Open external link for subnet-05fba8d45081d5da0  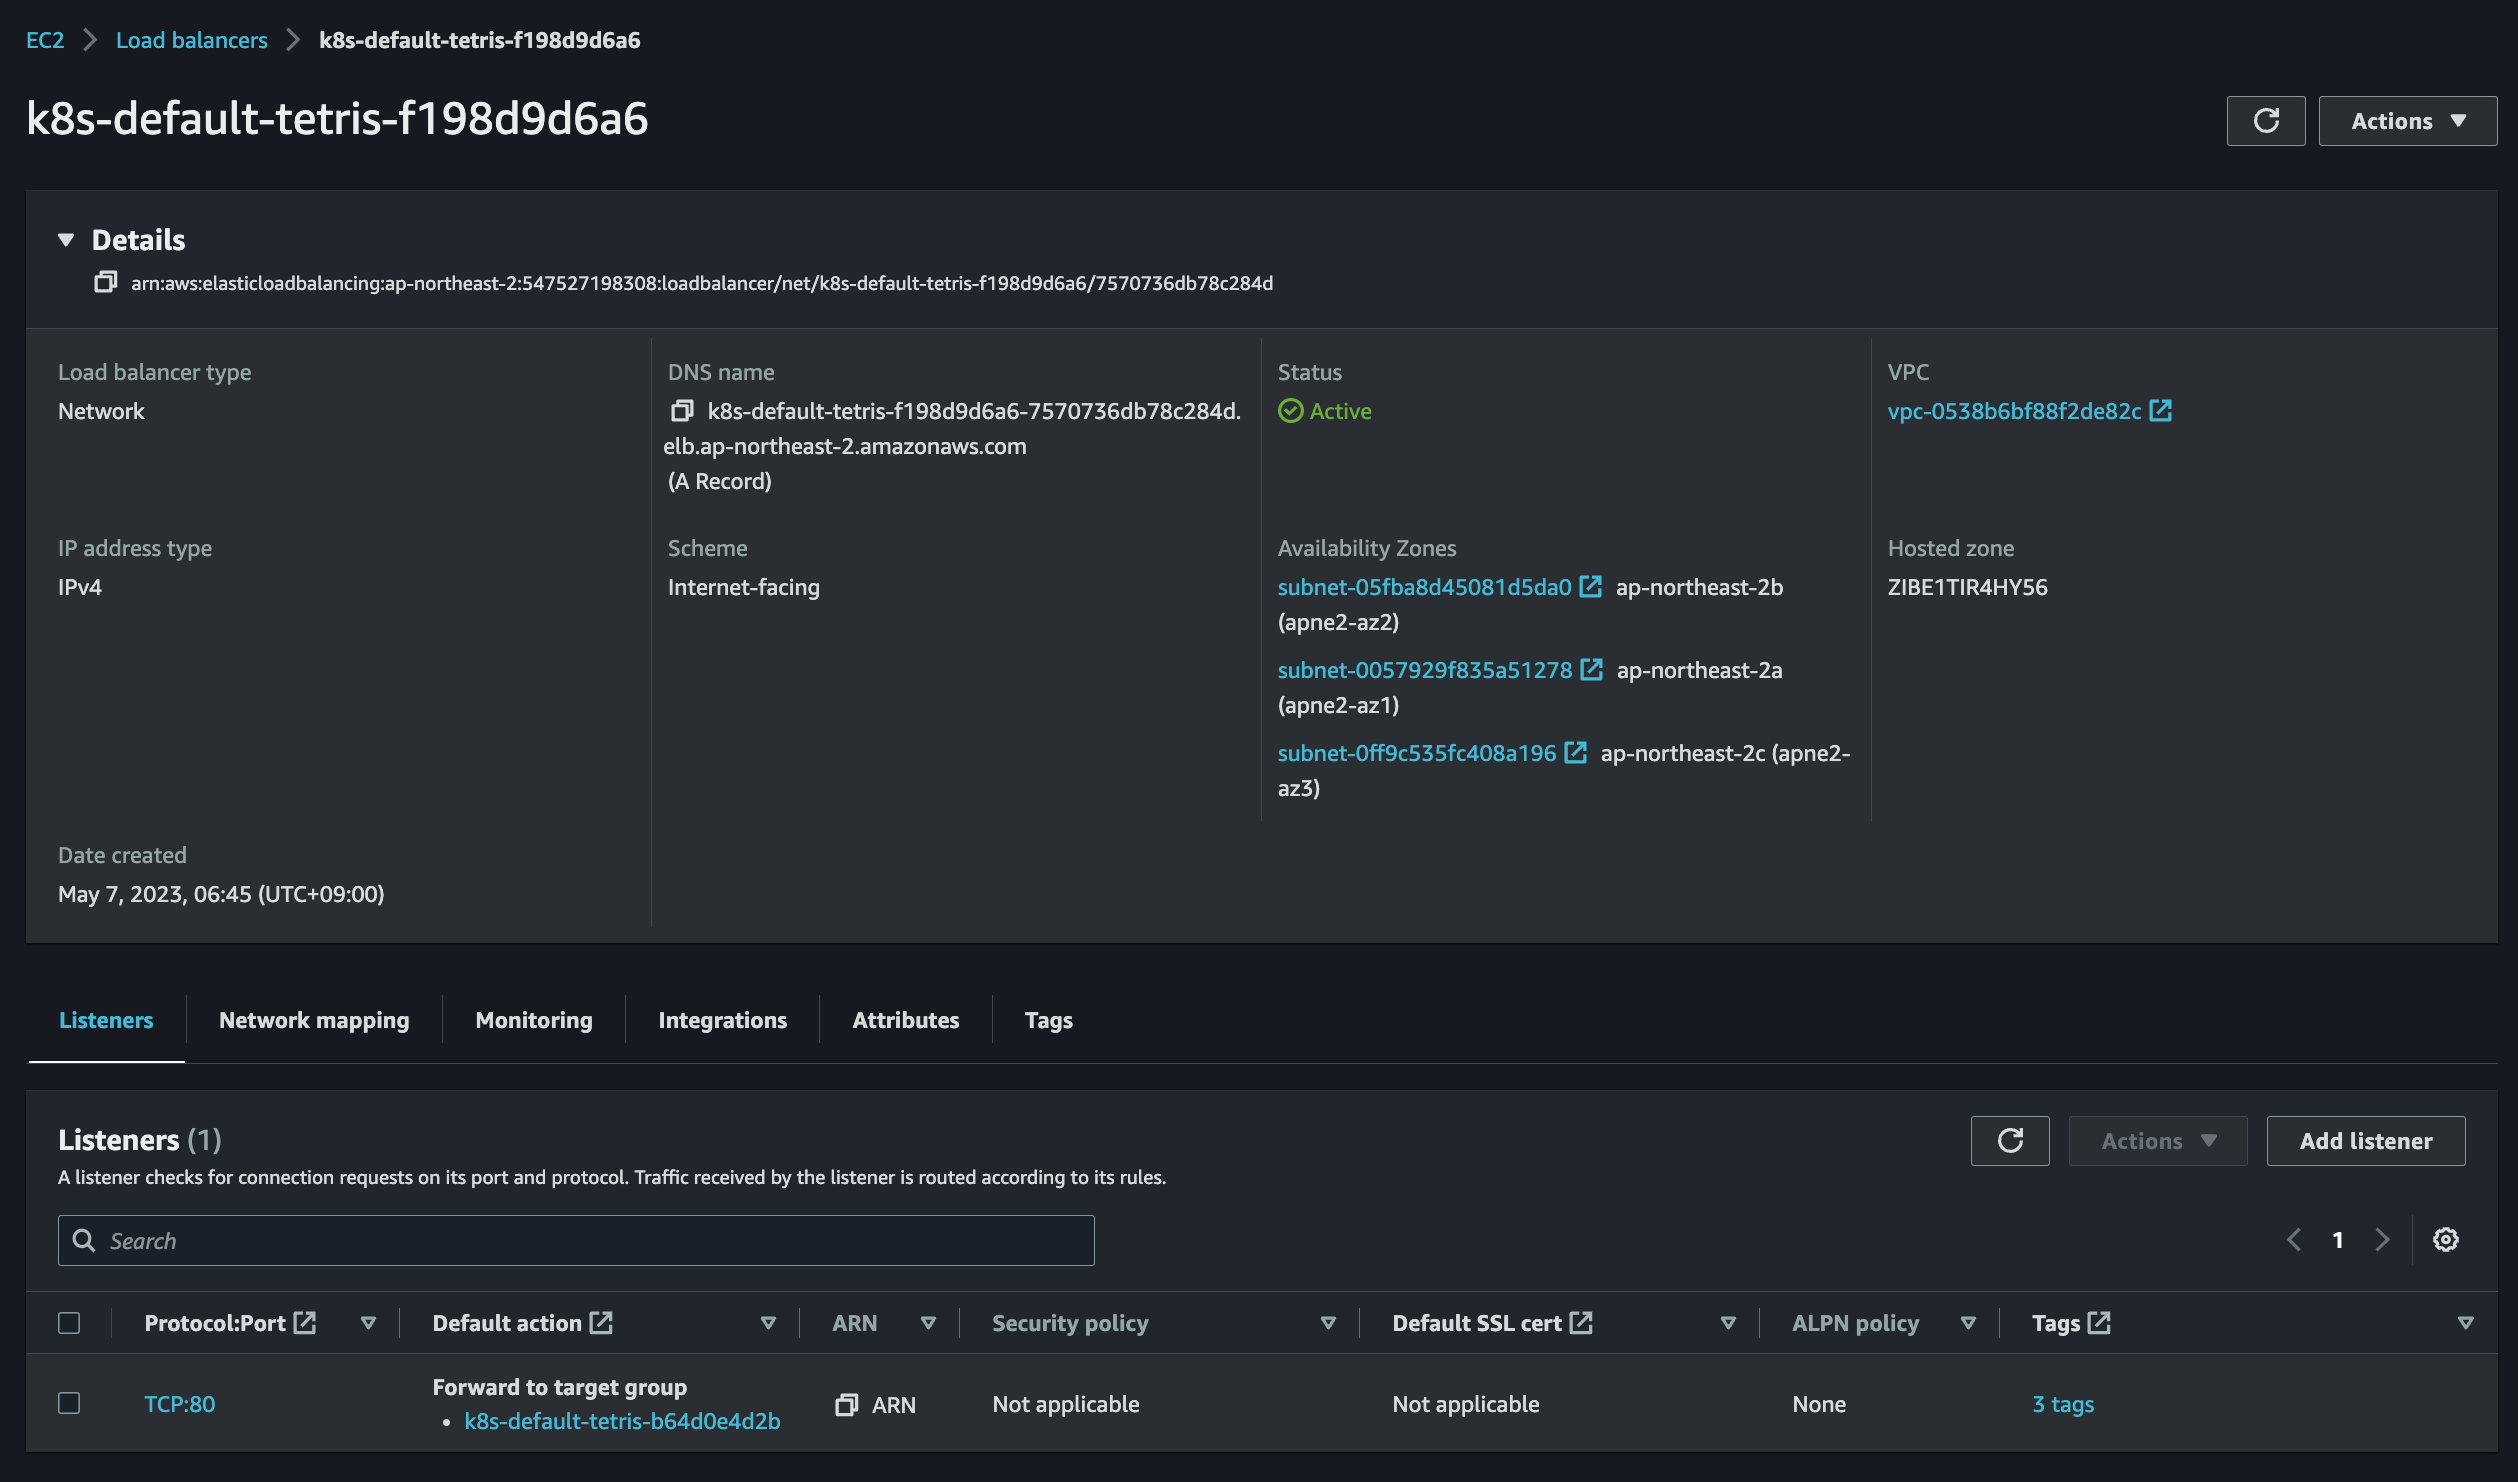[x=1590, y=587]
